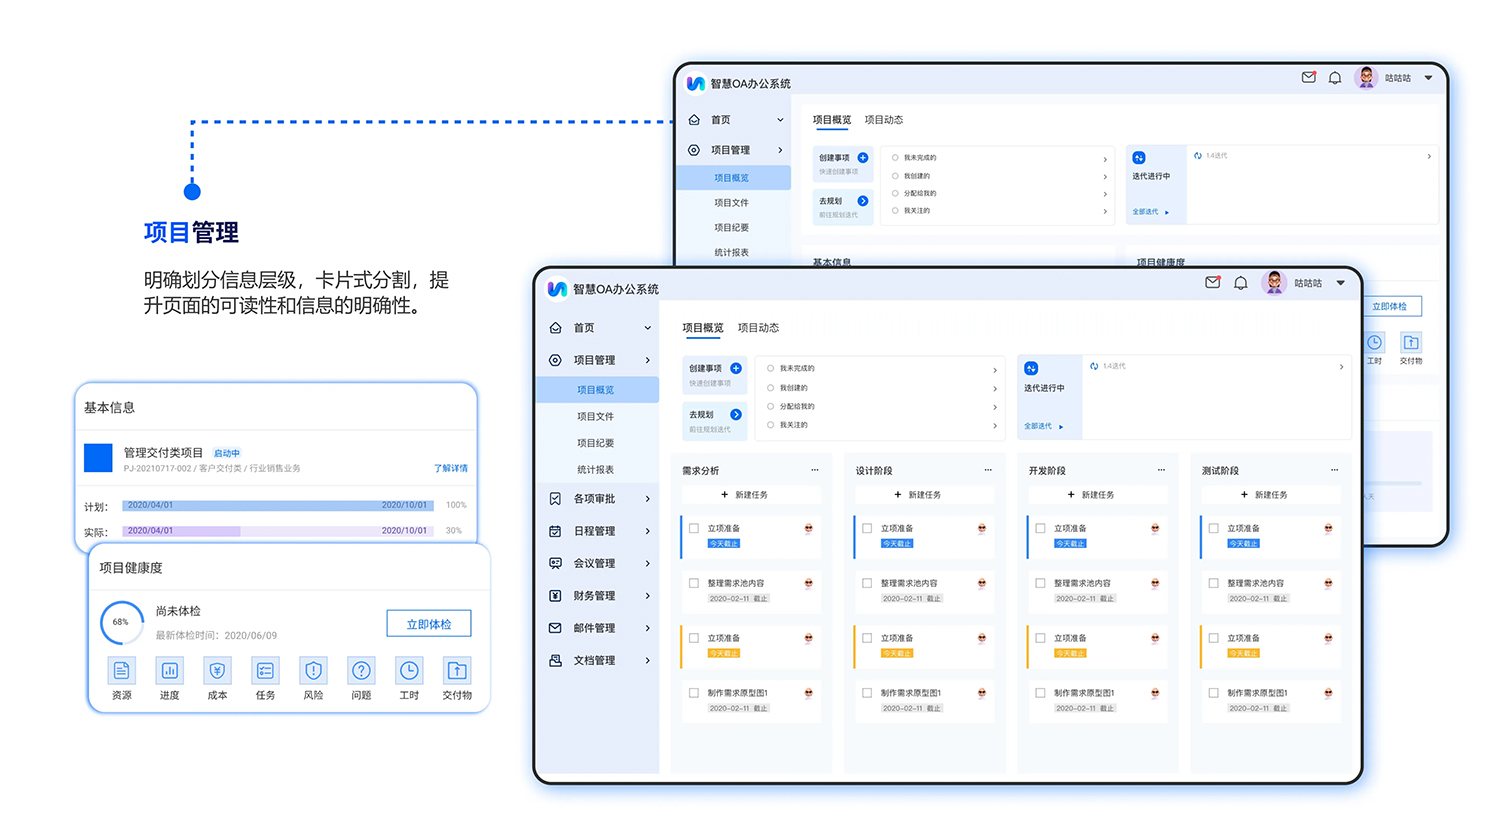Click the 立即体检 button in health card
The width and height of the screenshot is (1500, 826).
tap(428, 624)
